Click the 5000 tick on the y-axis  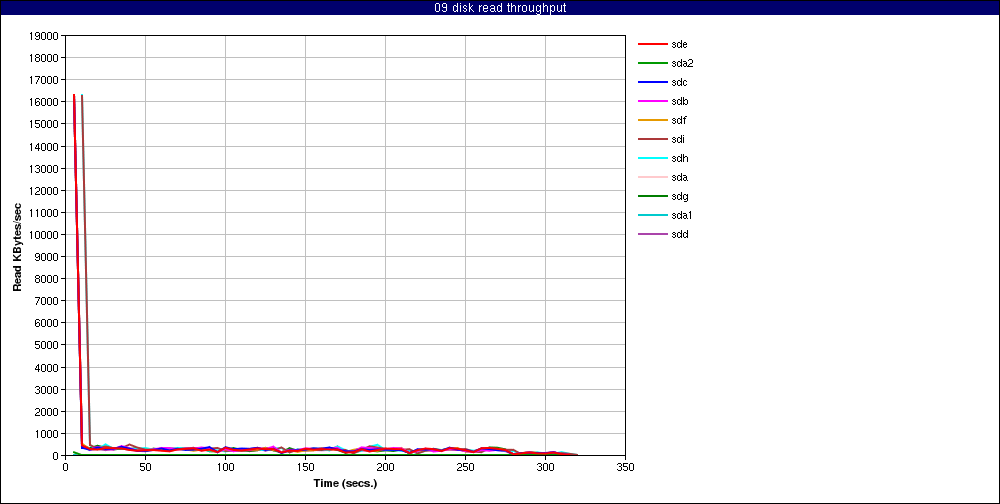(x=47, y=346)
